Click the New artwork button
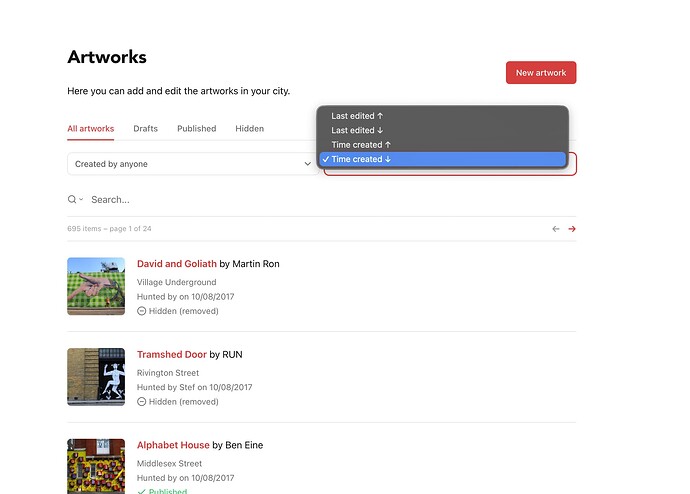Viewport: 690px width, 494px height. [x=541, y=73]
